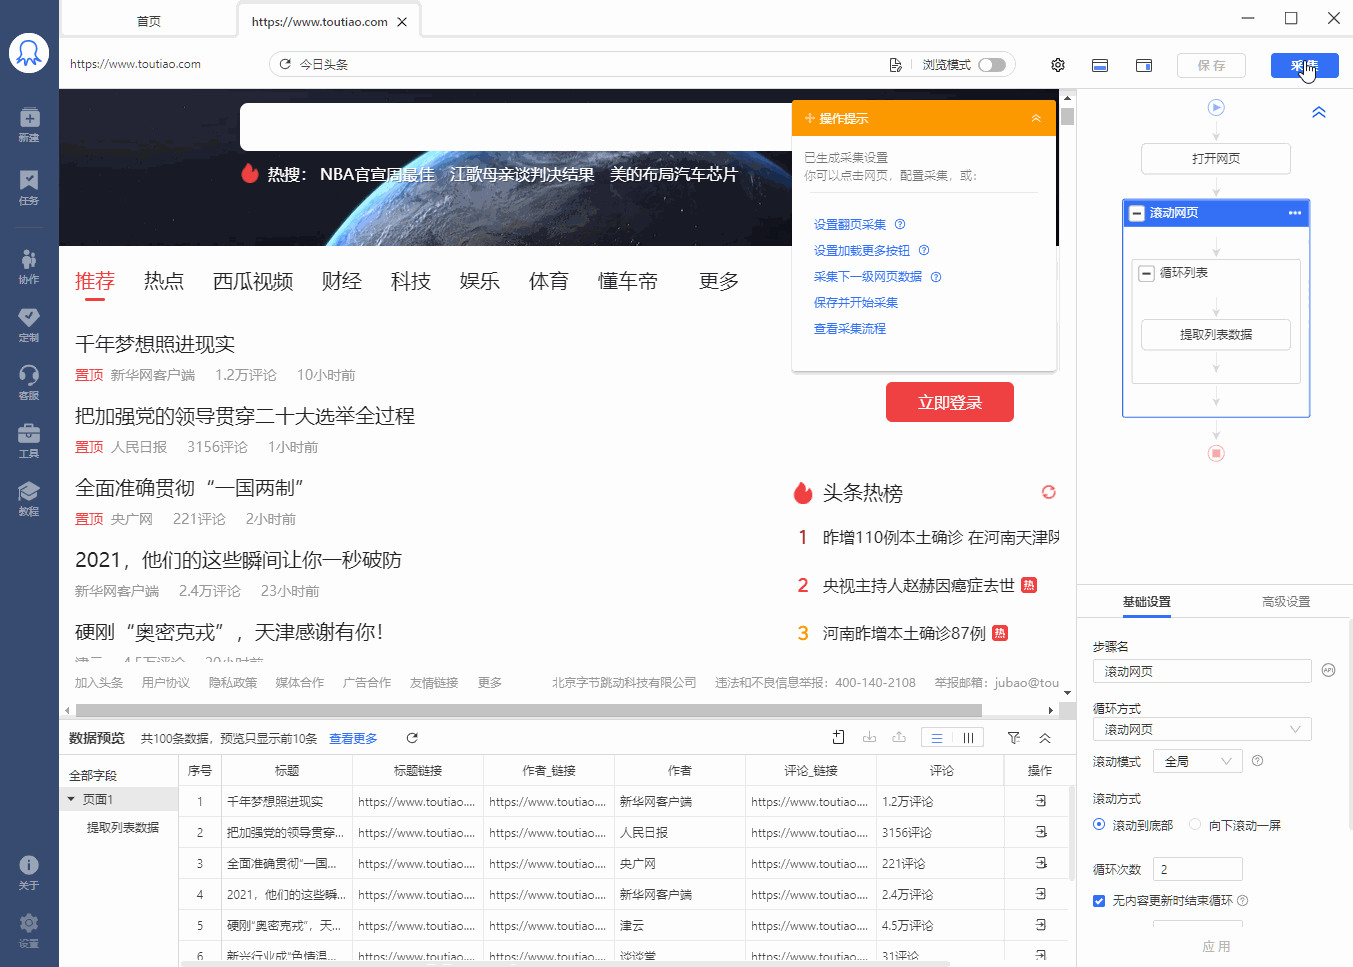Click the filter icon in data preview toolbar

coord(1014,738)
